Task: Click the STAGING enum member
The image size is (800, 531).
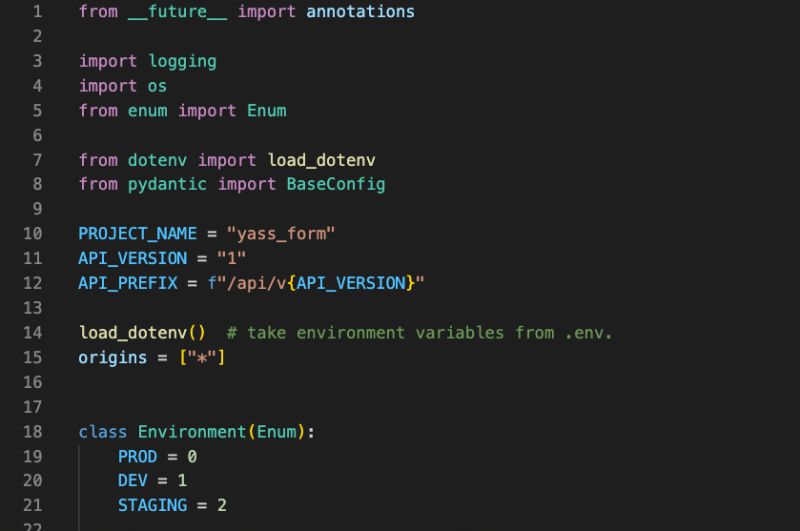Action: click(x=152, y=505)
